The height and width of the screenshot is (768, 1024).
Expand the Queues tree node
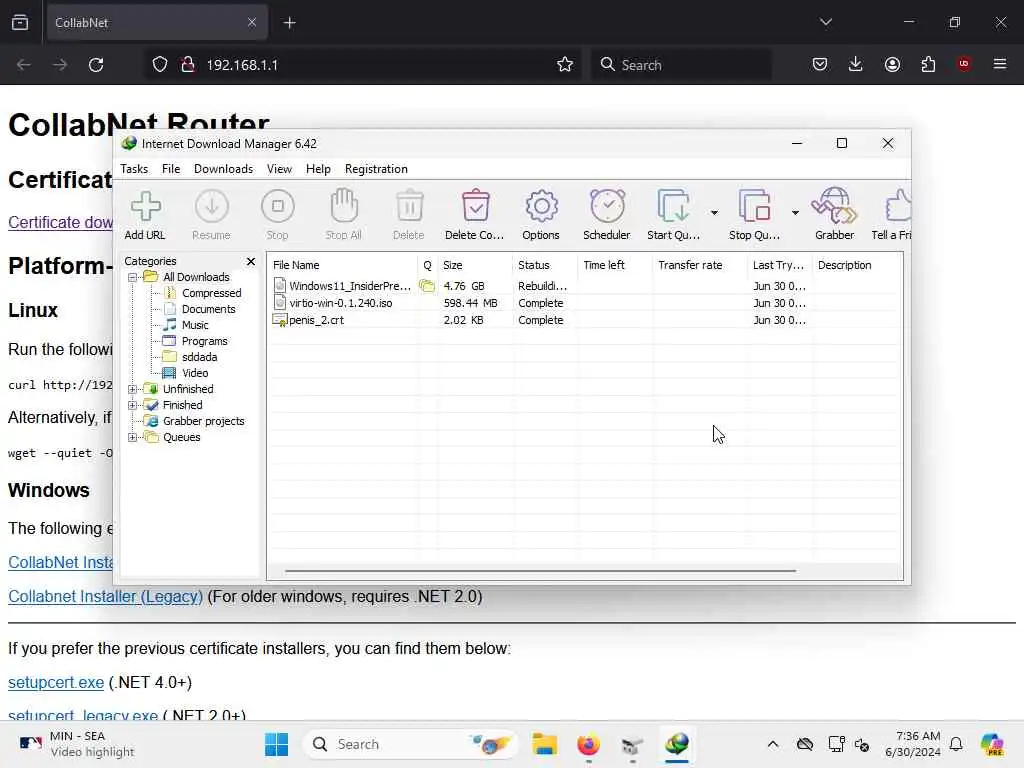coord(133,438)
